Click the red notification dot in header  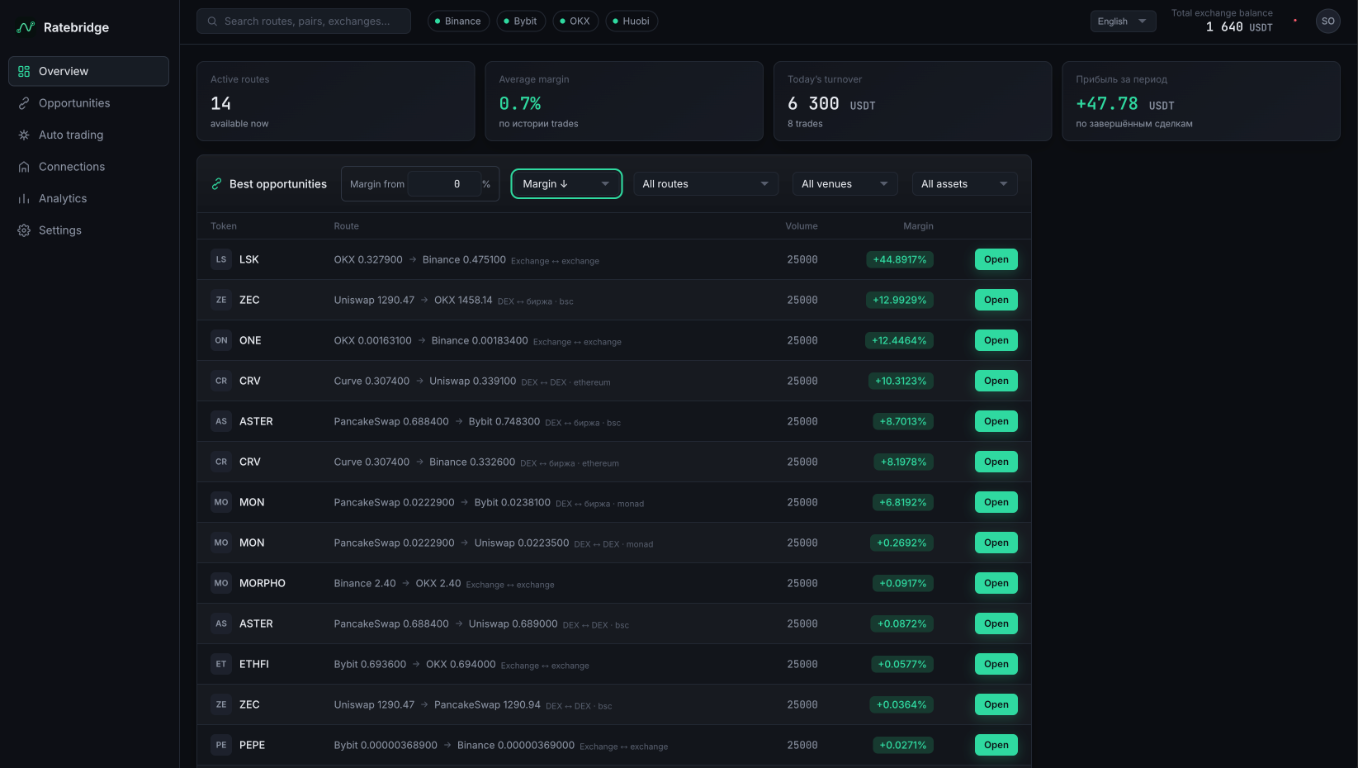pos(1295,20)
